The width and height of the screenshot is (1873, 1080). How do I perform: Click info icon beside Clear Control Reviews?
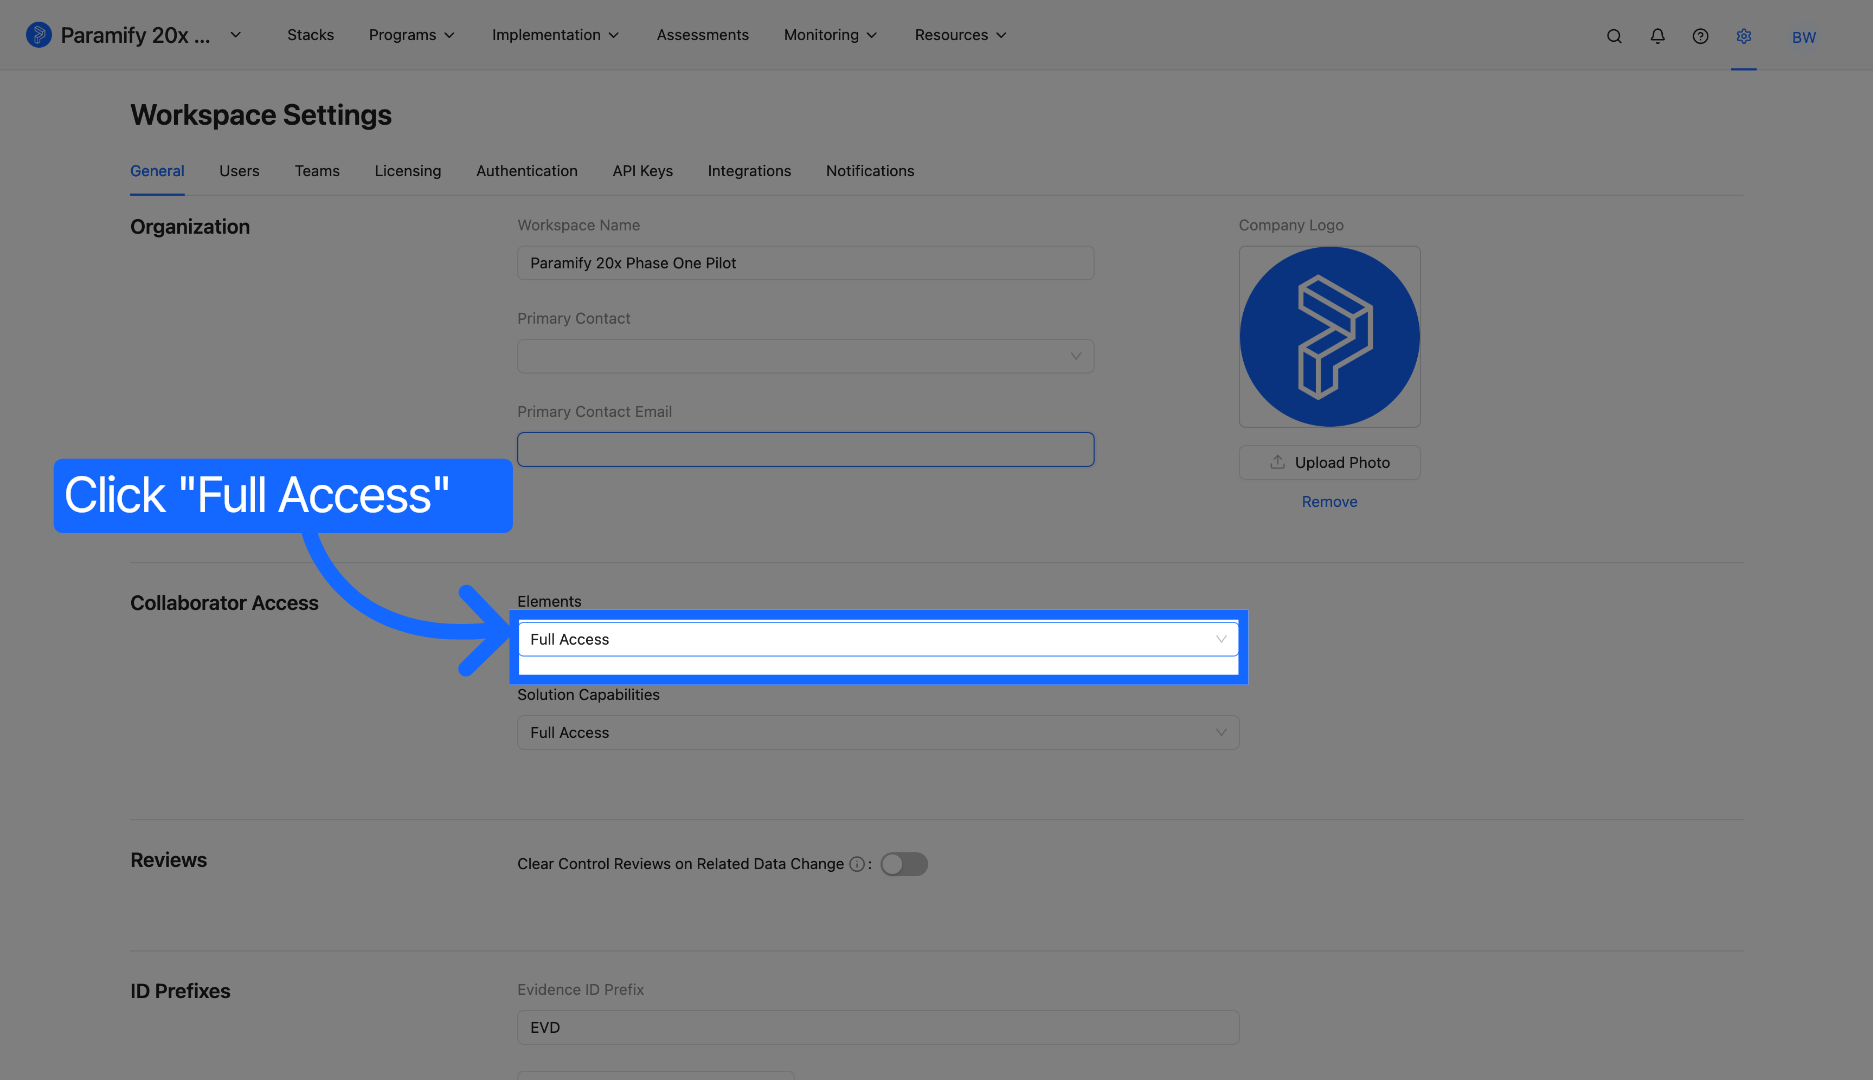[x=857, y=864]
